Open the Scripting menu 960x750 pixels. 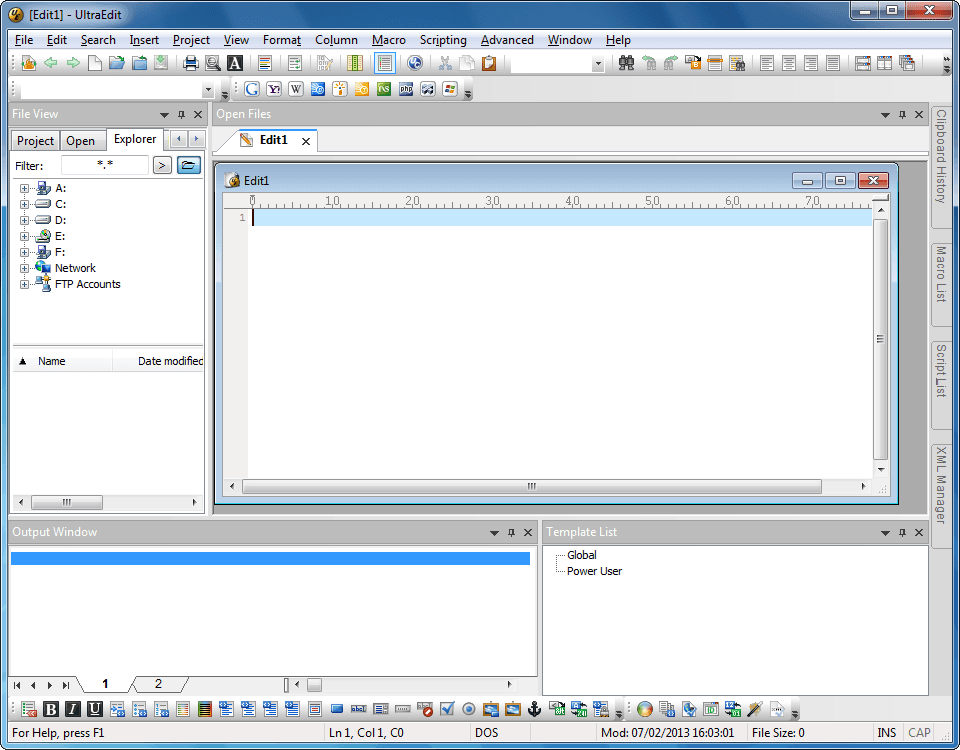(443, 40)
